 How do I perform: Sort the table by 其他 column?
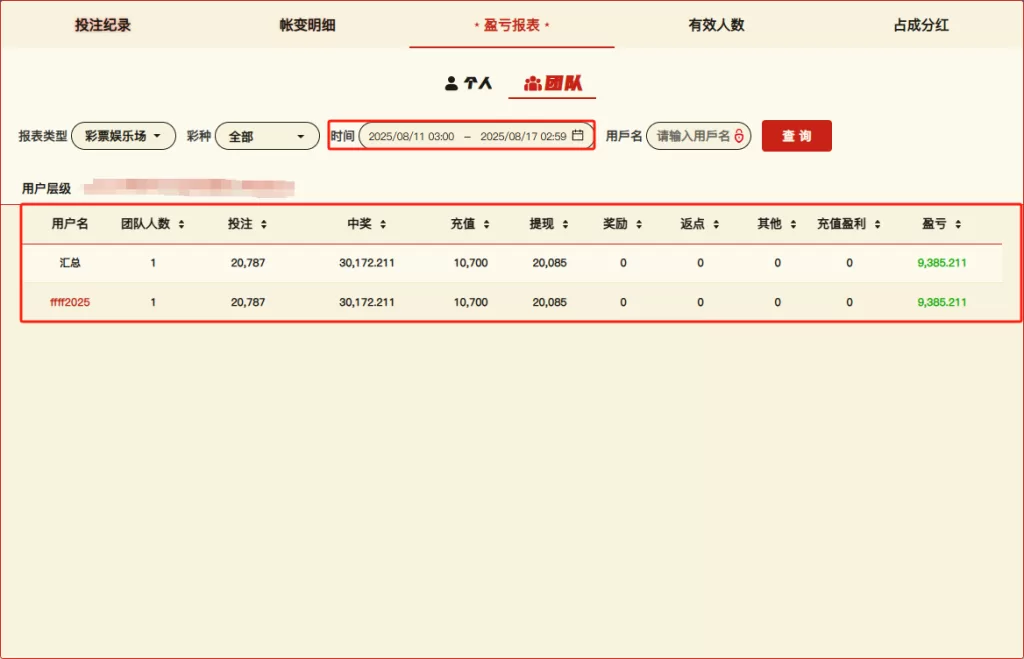(793, 224)
